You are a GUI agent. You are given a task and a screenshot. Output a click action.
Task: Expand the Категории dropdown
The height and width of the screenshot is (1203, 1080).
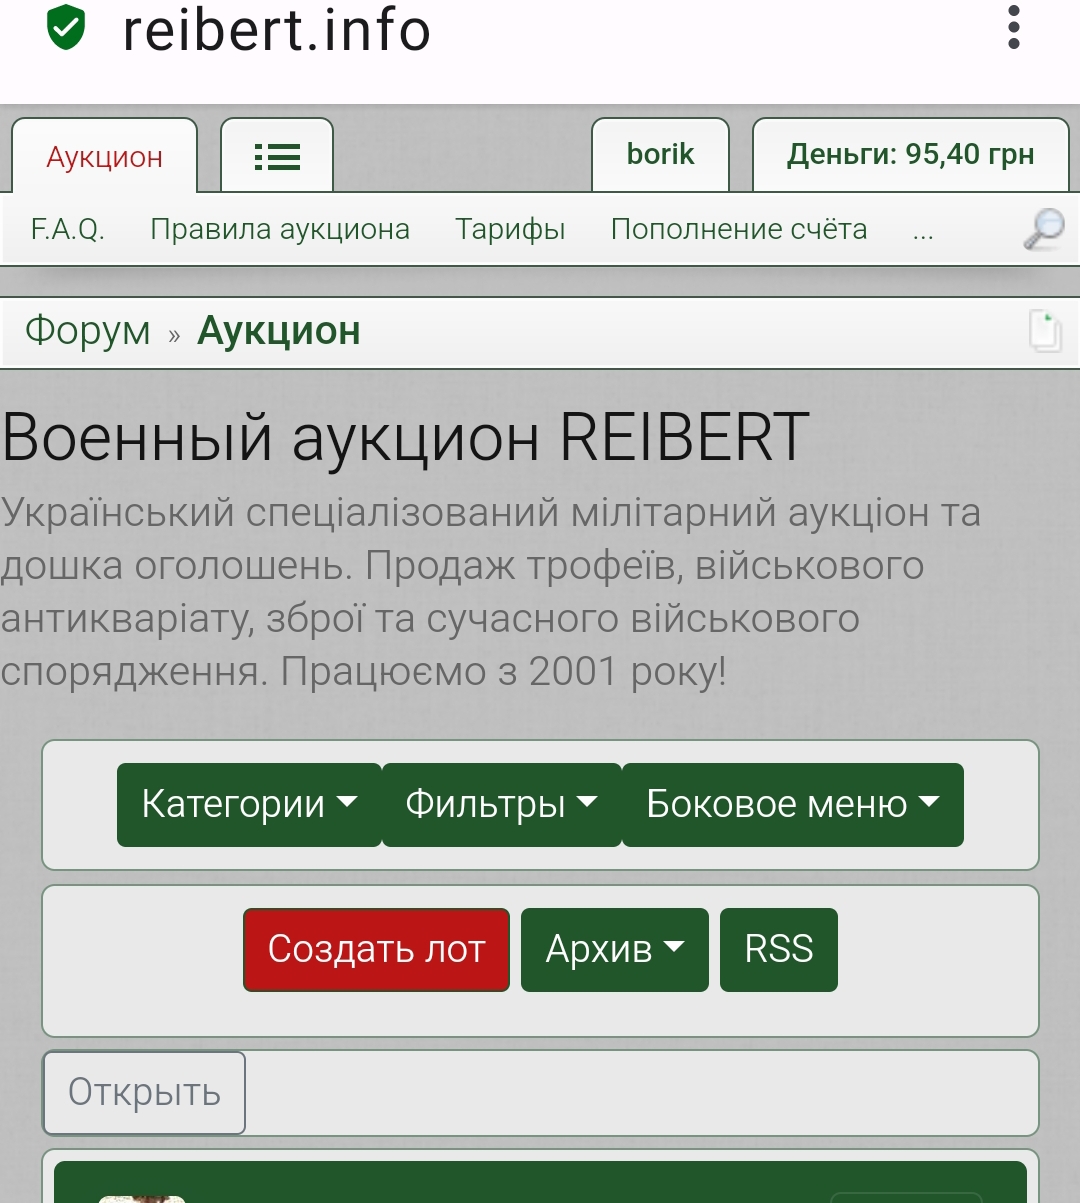(249, 804)
